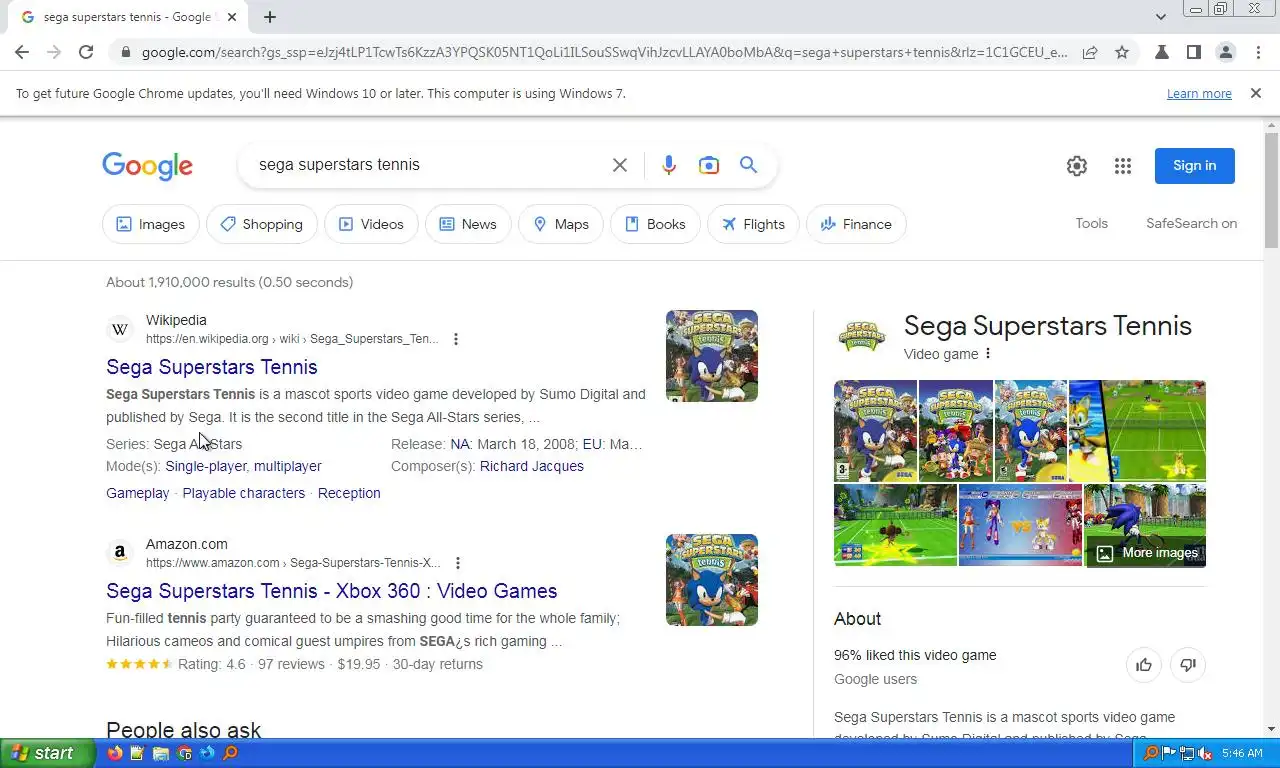Open the notepad icon in the taskbar
Image resolution: width=1280 pixels, height=768 pixels.
coord(138,753)
